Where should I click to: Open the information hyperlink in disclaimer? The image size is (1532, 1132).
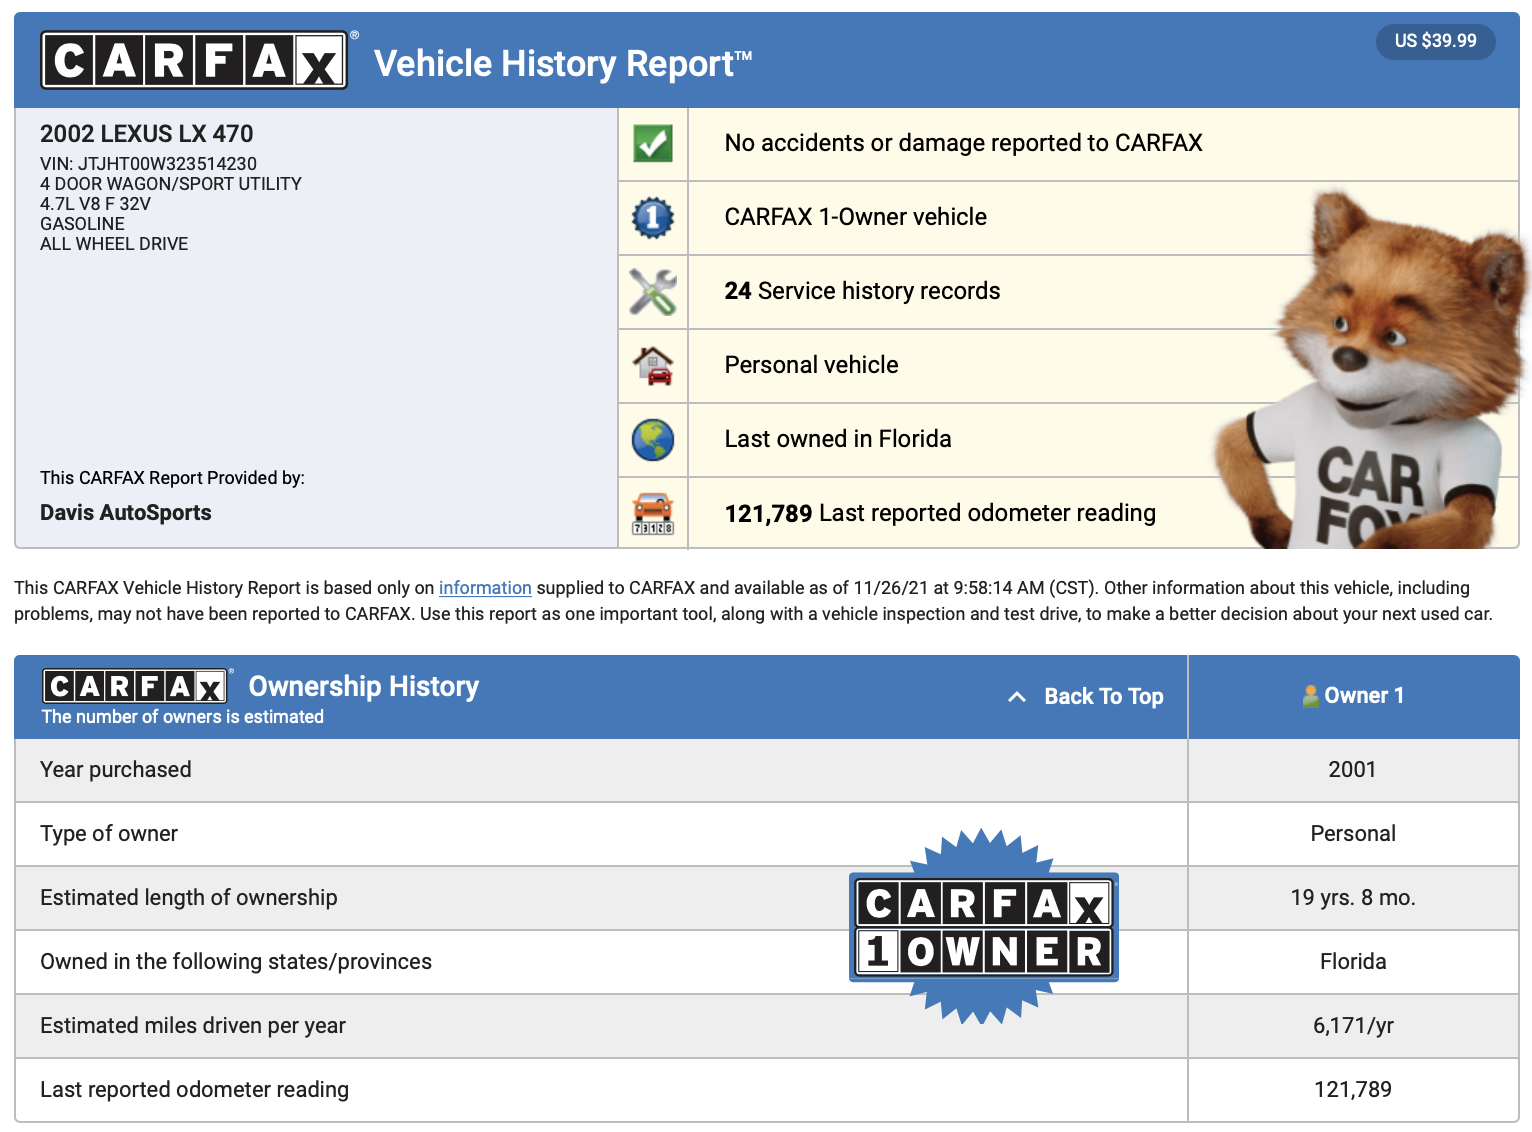pos(485,588)
